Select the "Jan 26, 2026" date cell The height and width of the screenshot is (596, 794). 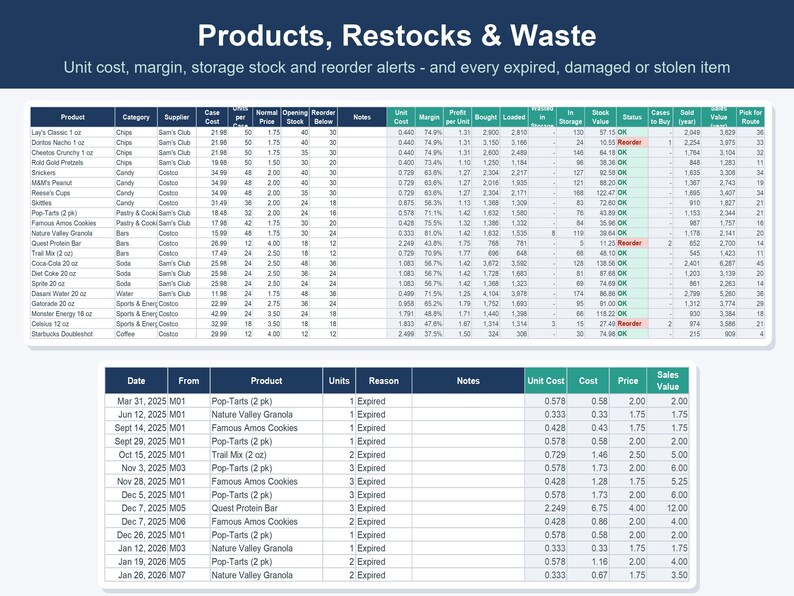tap(136, 575)
